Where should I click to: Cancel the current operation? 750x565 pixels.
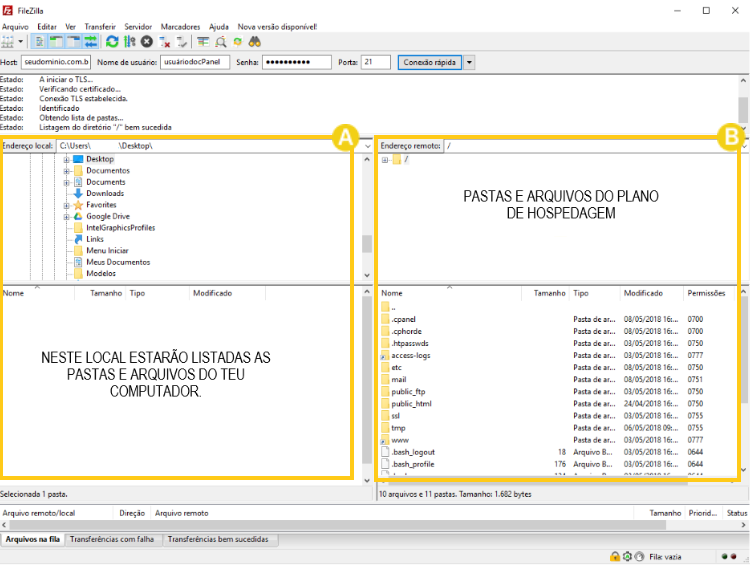(x=147, y=42)
